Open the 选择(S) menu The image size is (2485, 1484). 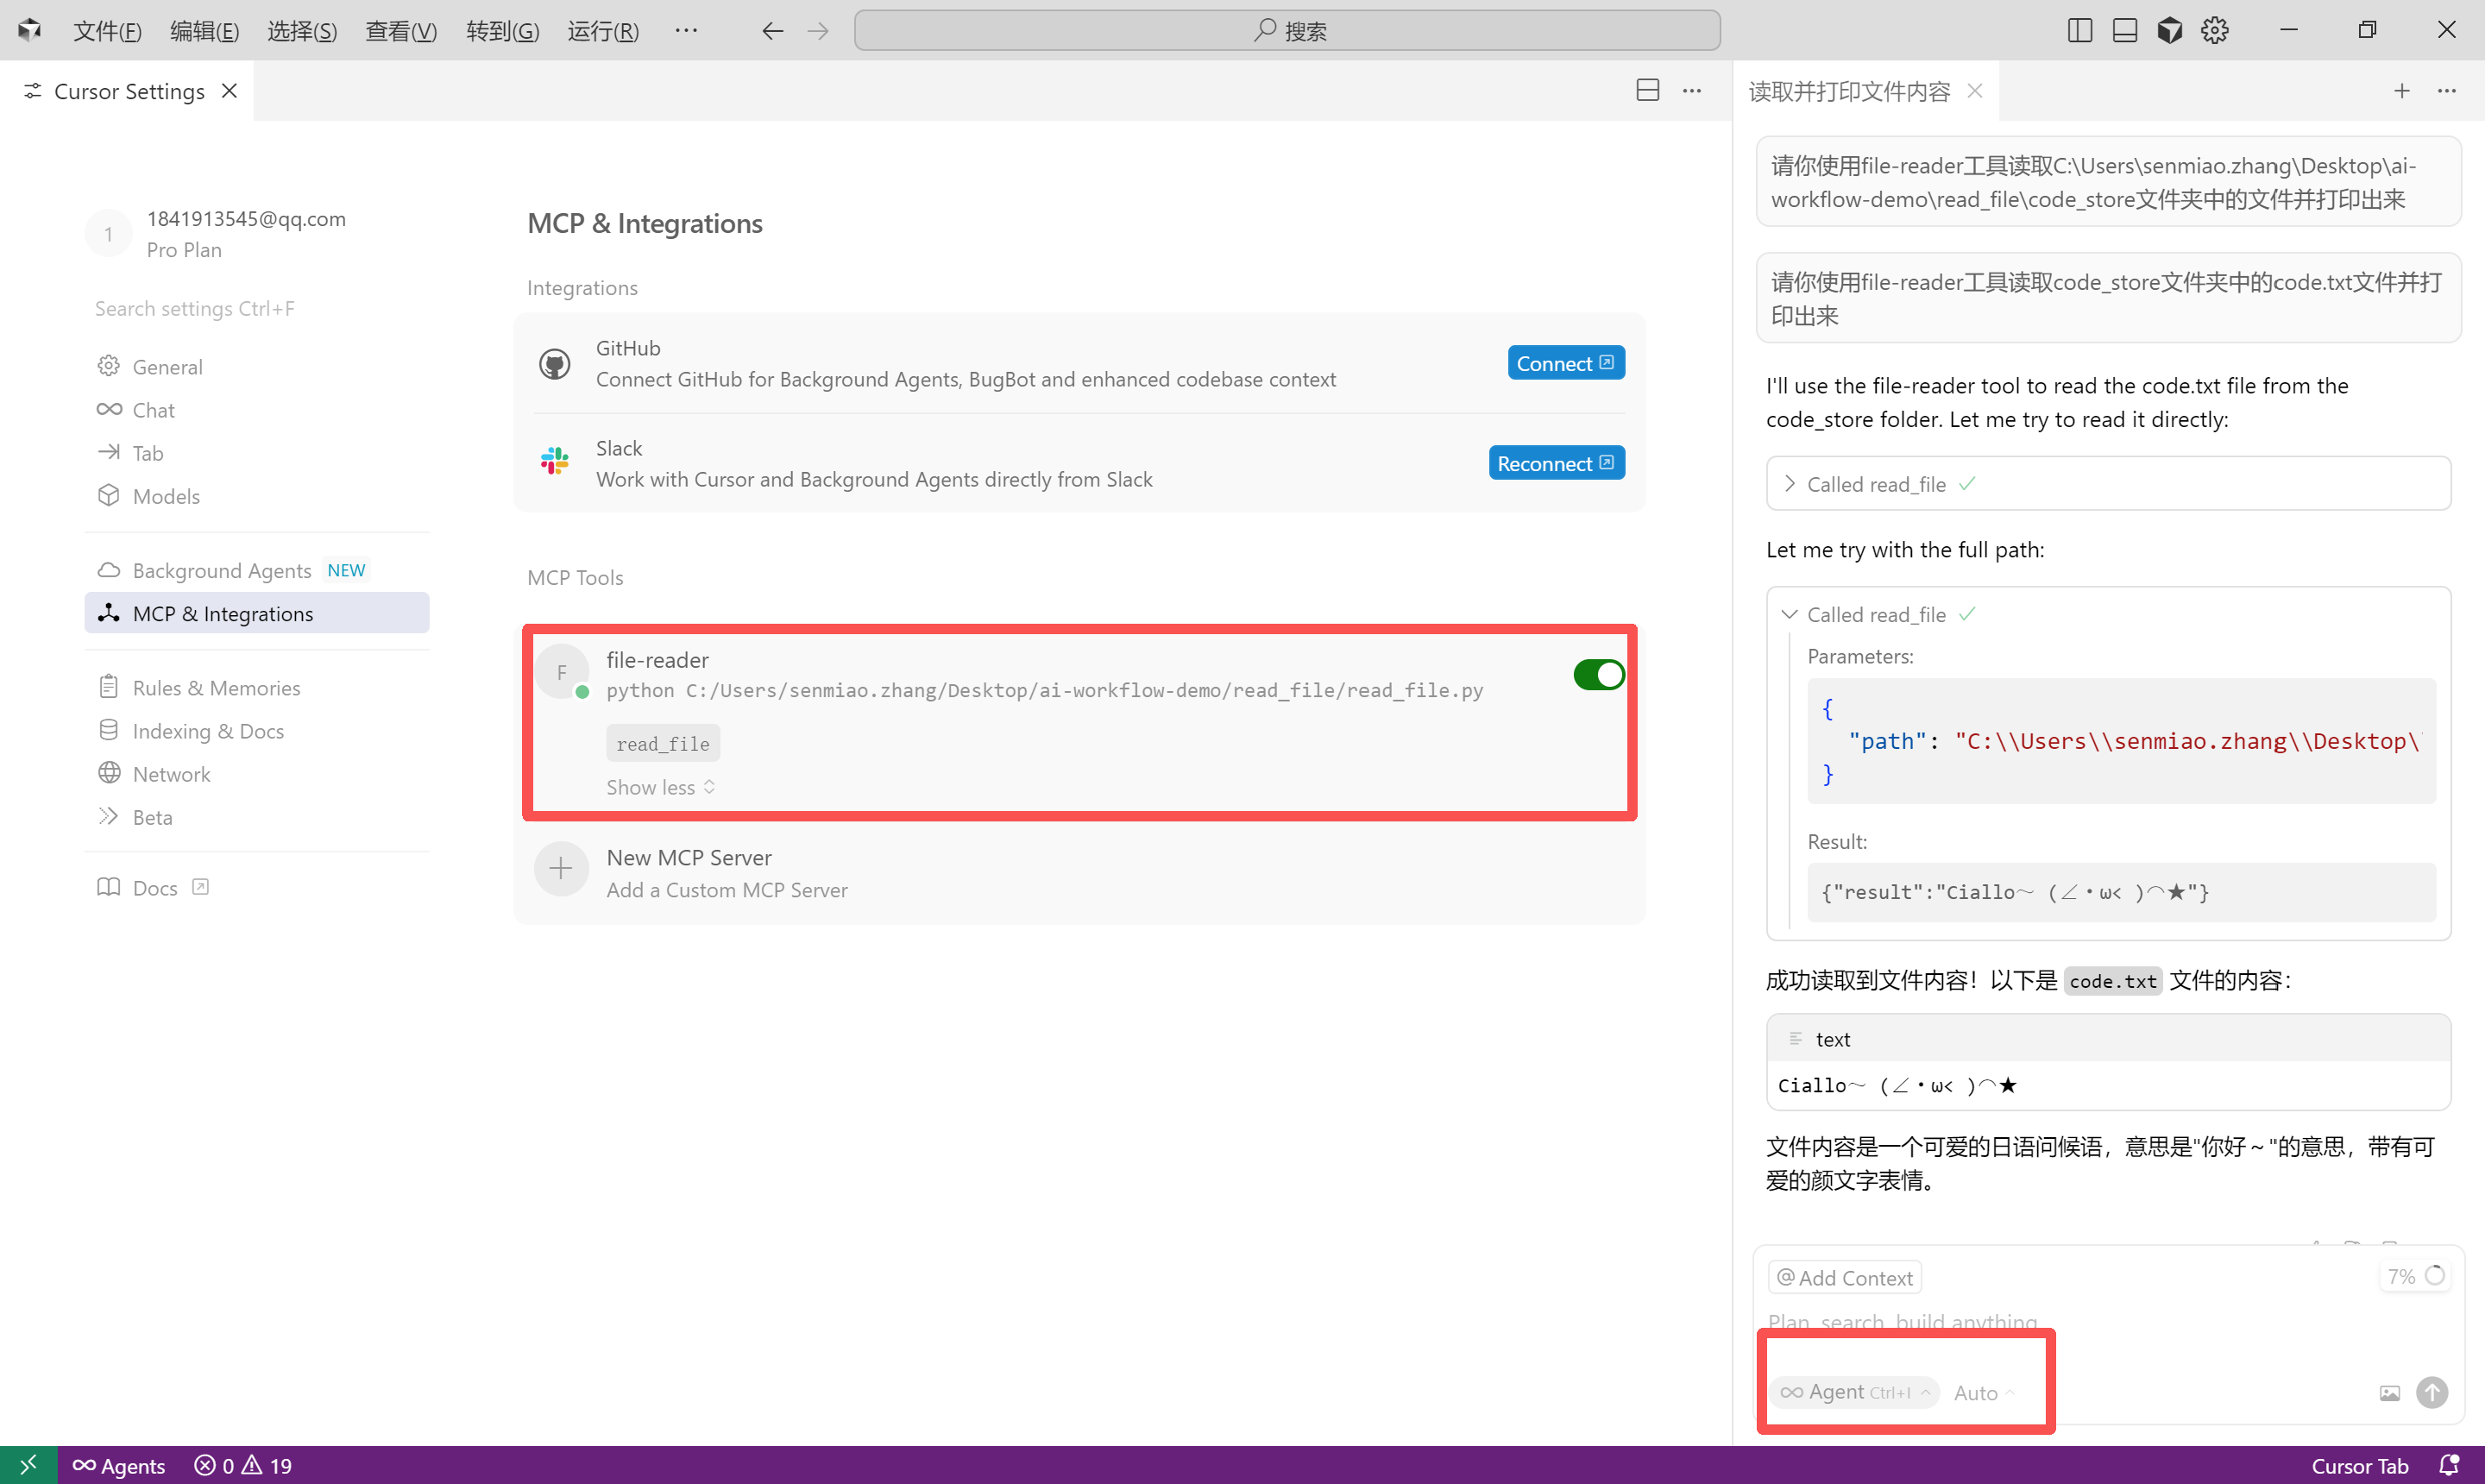(301, 30)
